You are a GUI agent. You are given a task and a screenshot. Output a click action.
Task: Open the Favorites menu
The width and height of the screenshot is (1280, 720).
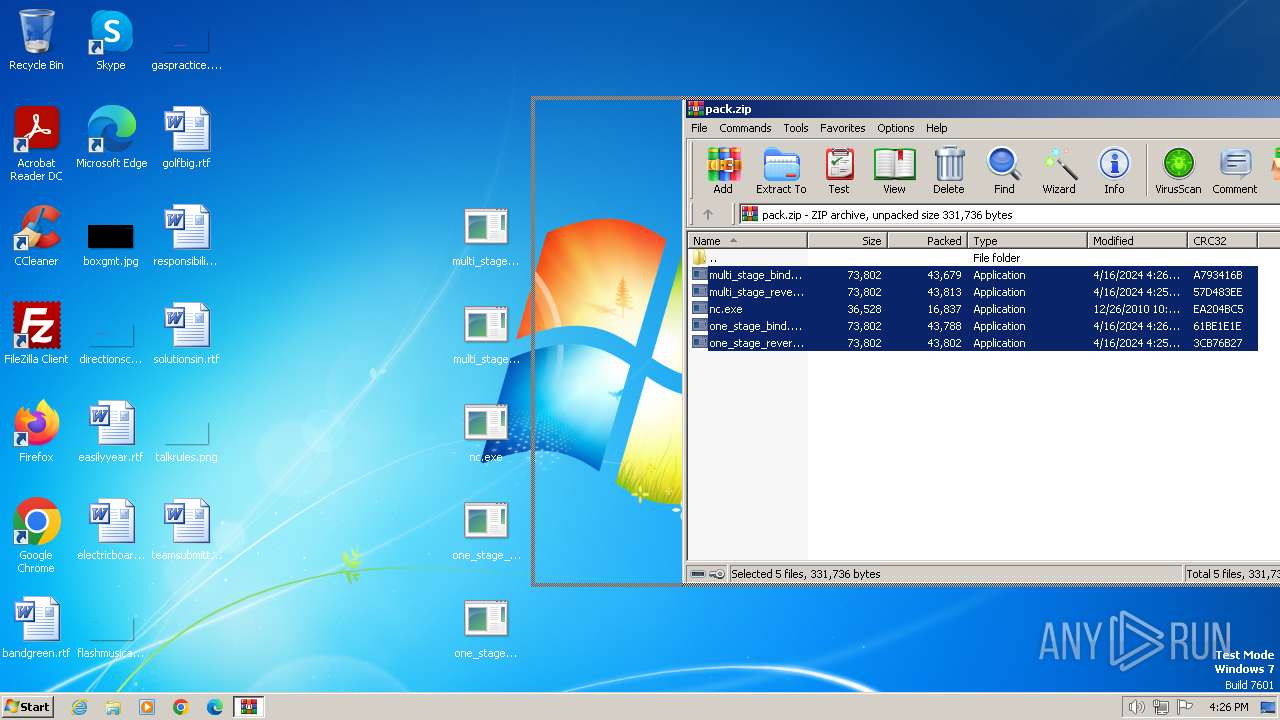click(x=843, y=128)
